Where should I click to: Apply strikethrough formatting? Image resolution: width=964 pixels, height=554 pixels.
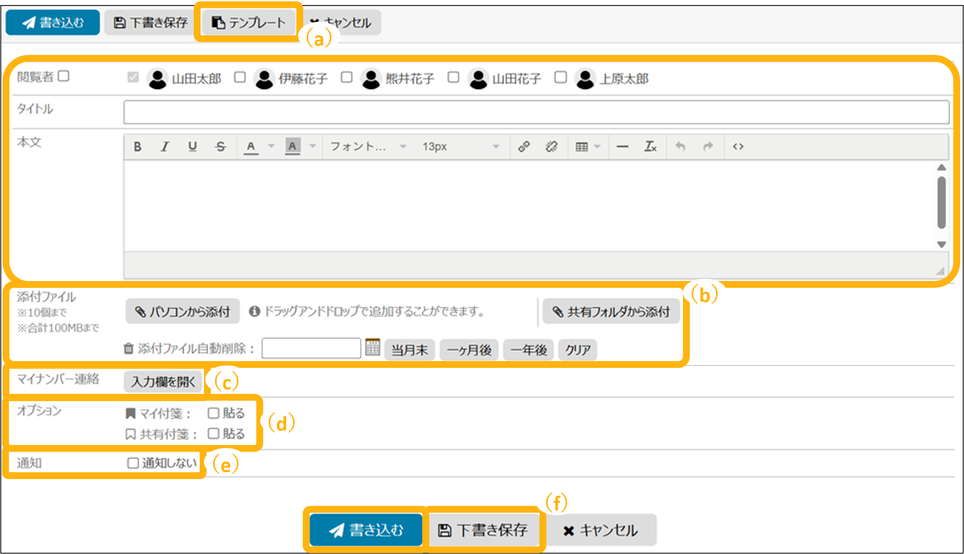220,147
